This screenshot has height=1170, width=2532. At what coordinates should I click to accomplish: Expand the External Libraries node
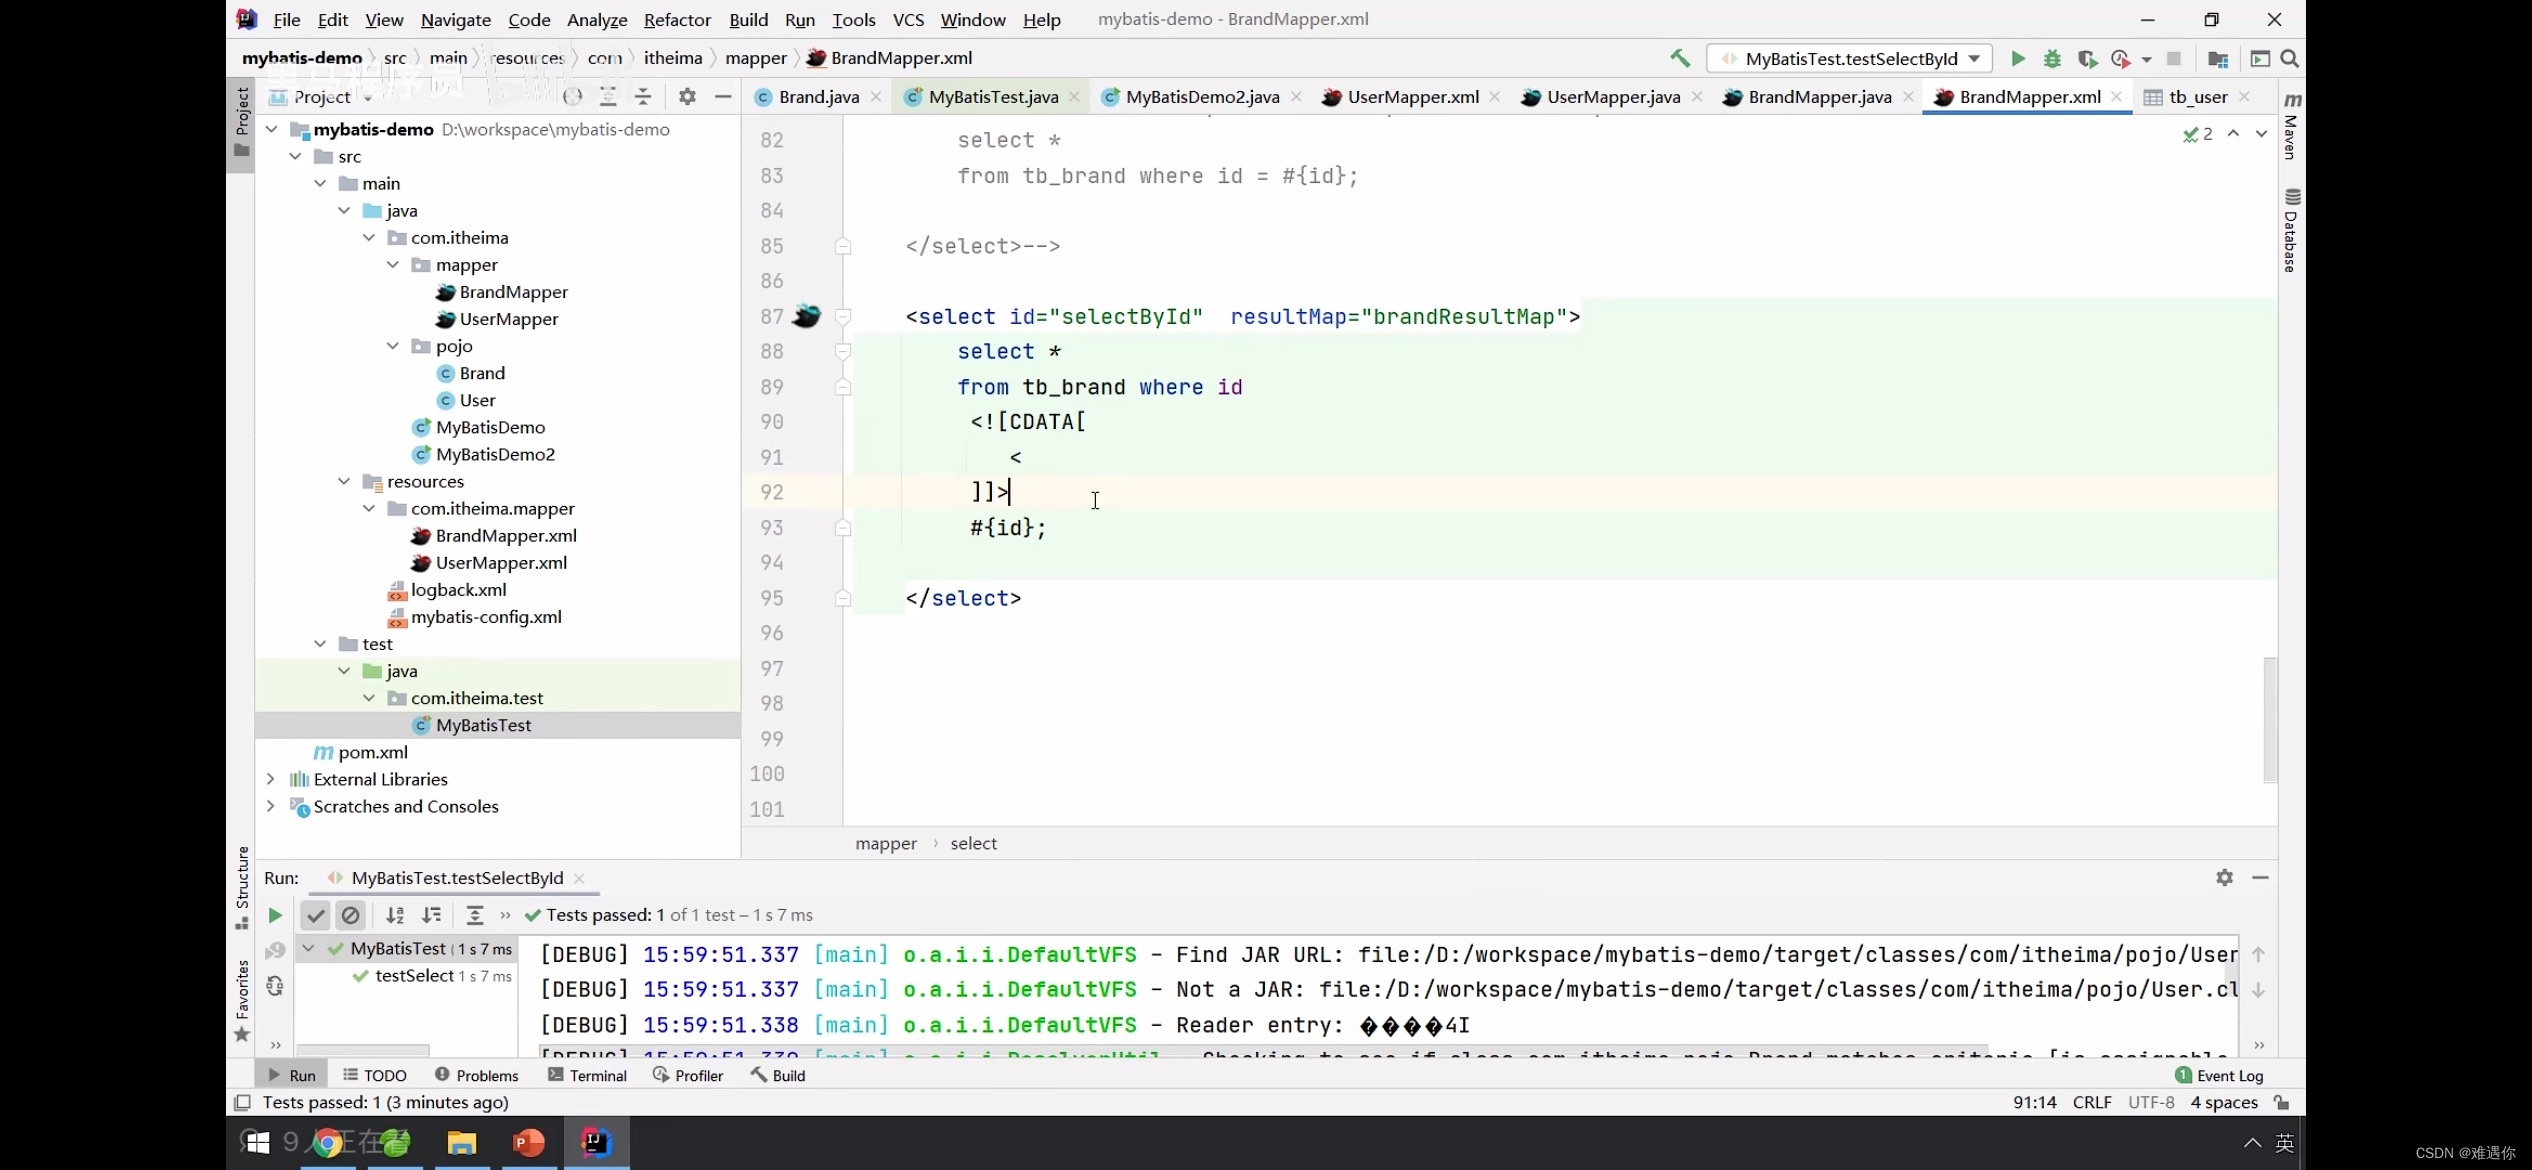[x=271, y=778]
